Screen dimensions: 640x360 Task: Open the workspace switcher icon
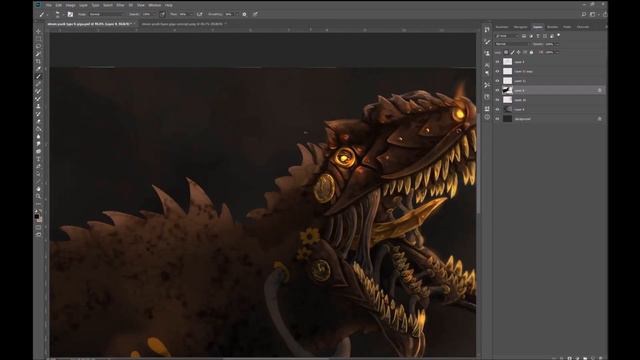[593, 14]
